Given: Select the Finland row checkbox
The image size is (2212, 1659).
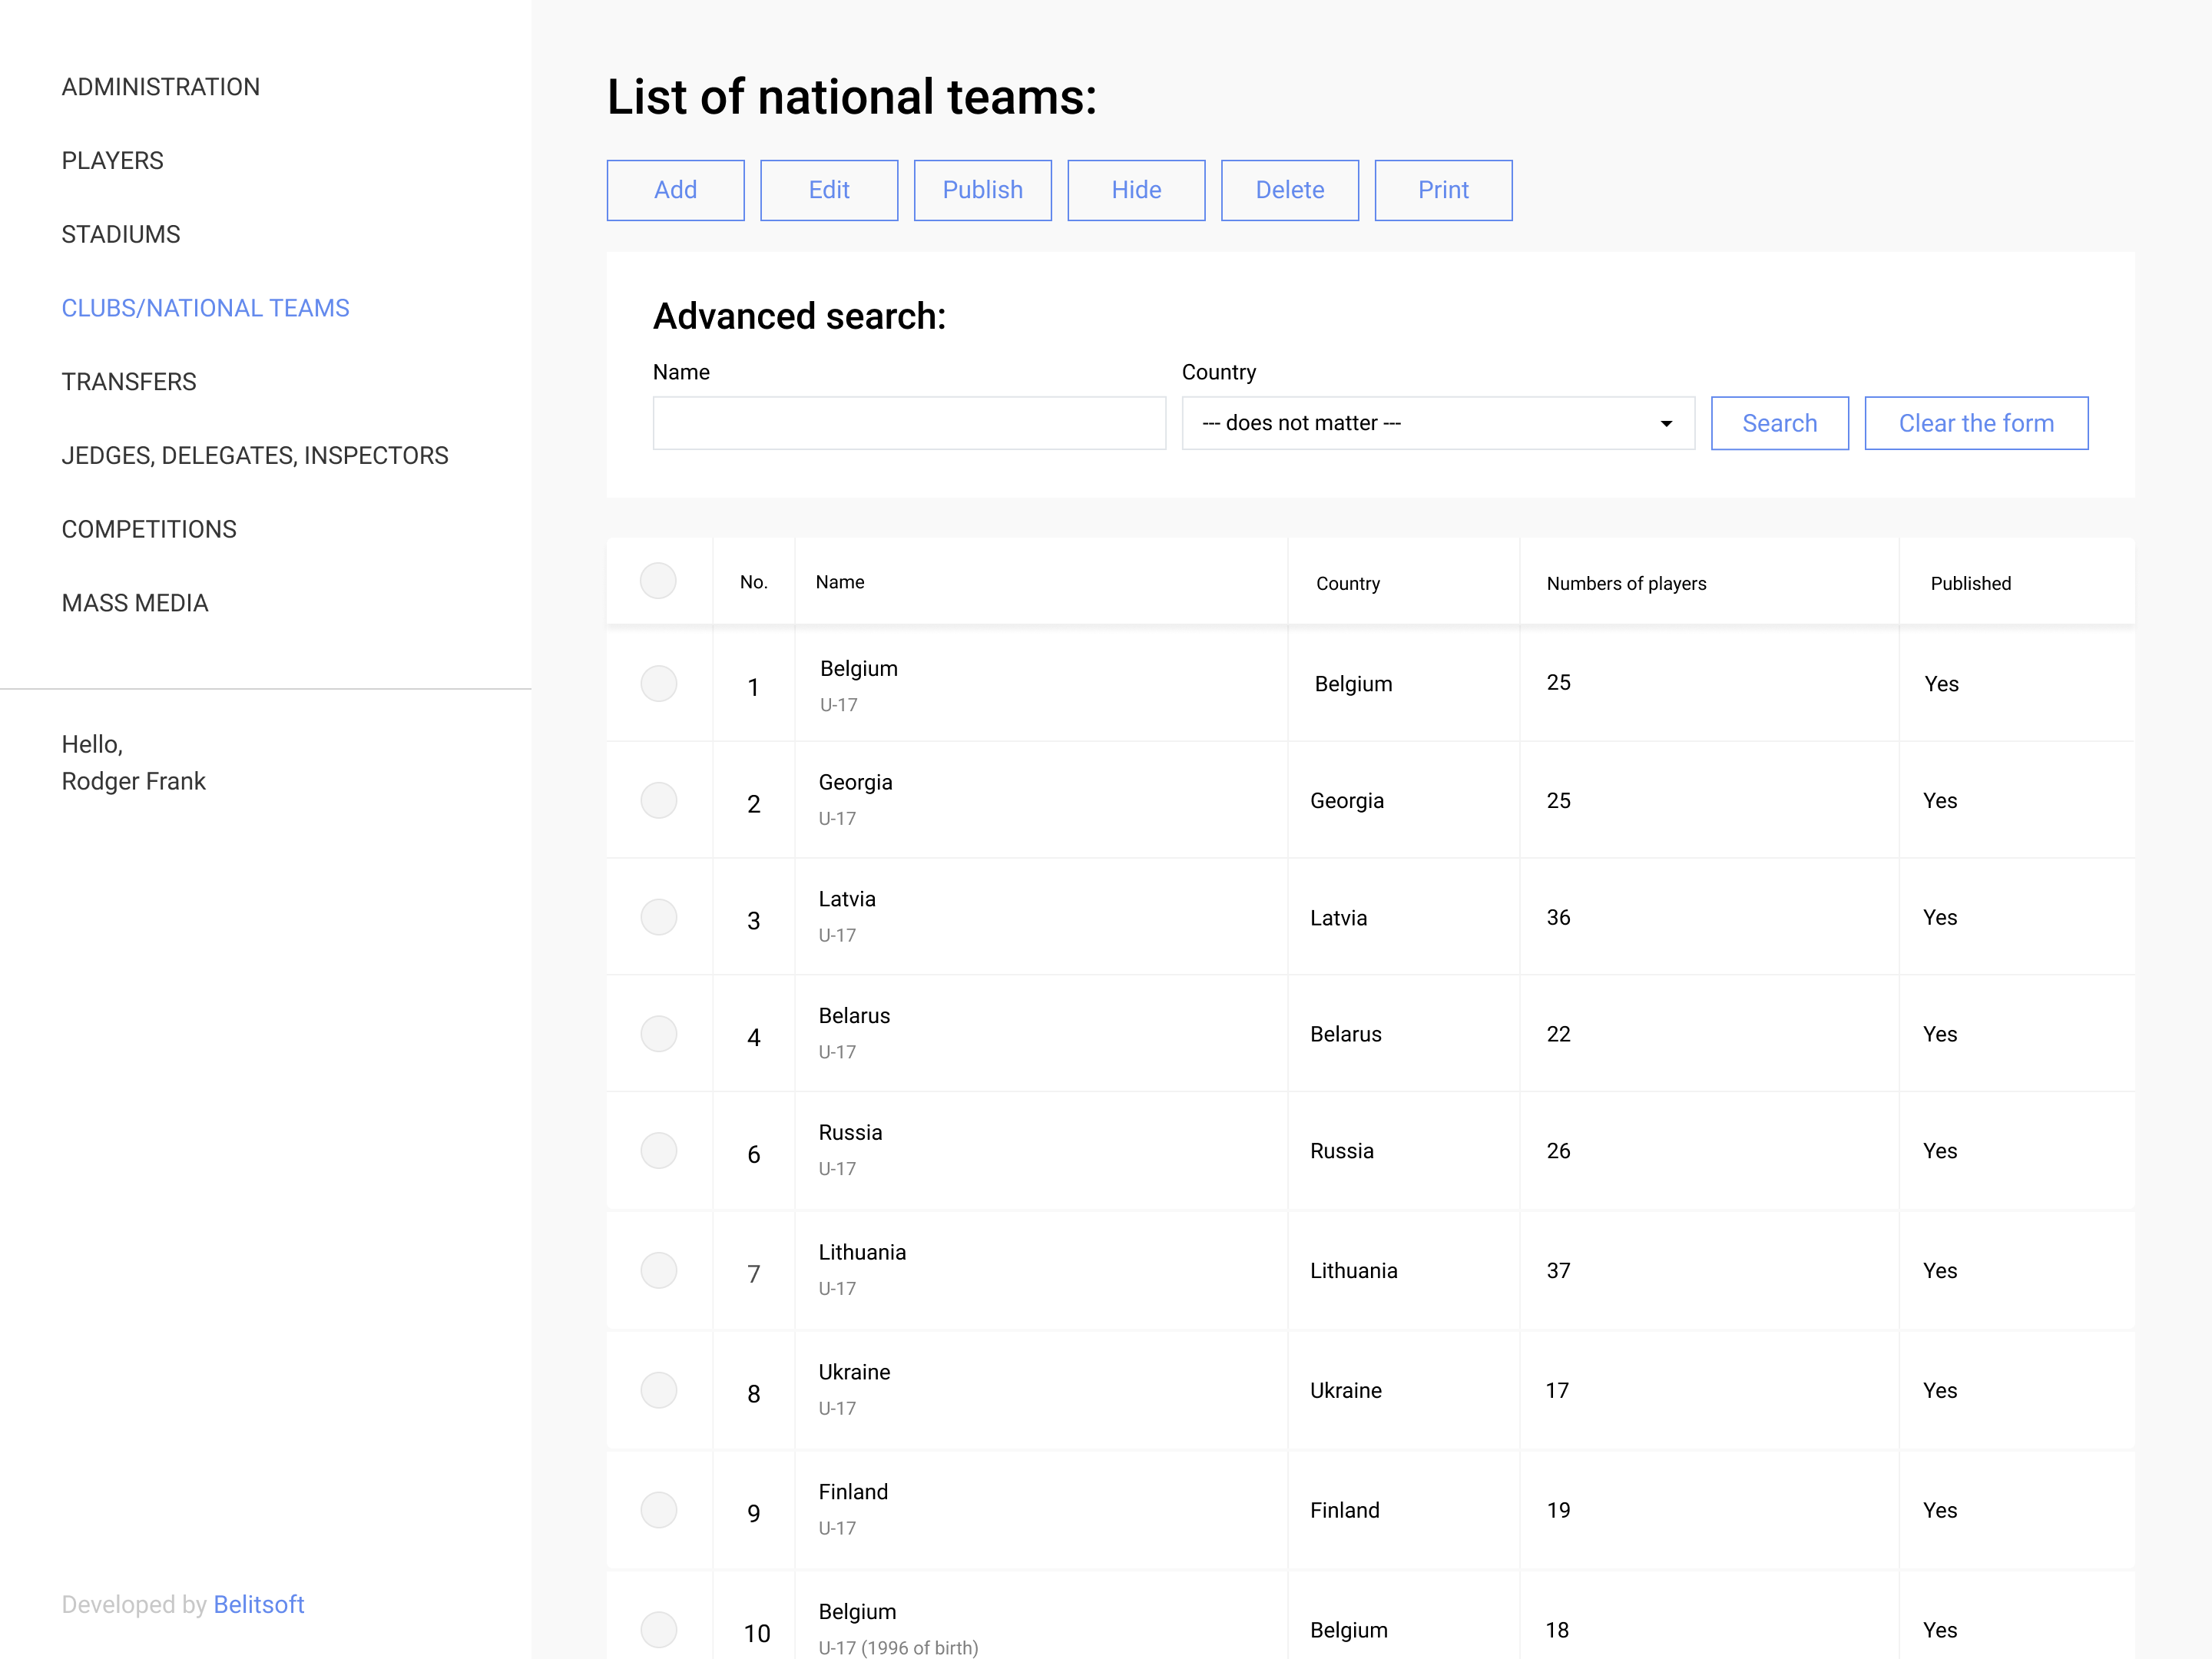Looking at the screenshot, I should [x=659, y=1510].
